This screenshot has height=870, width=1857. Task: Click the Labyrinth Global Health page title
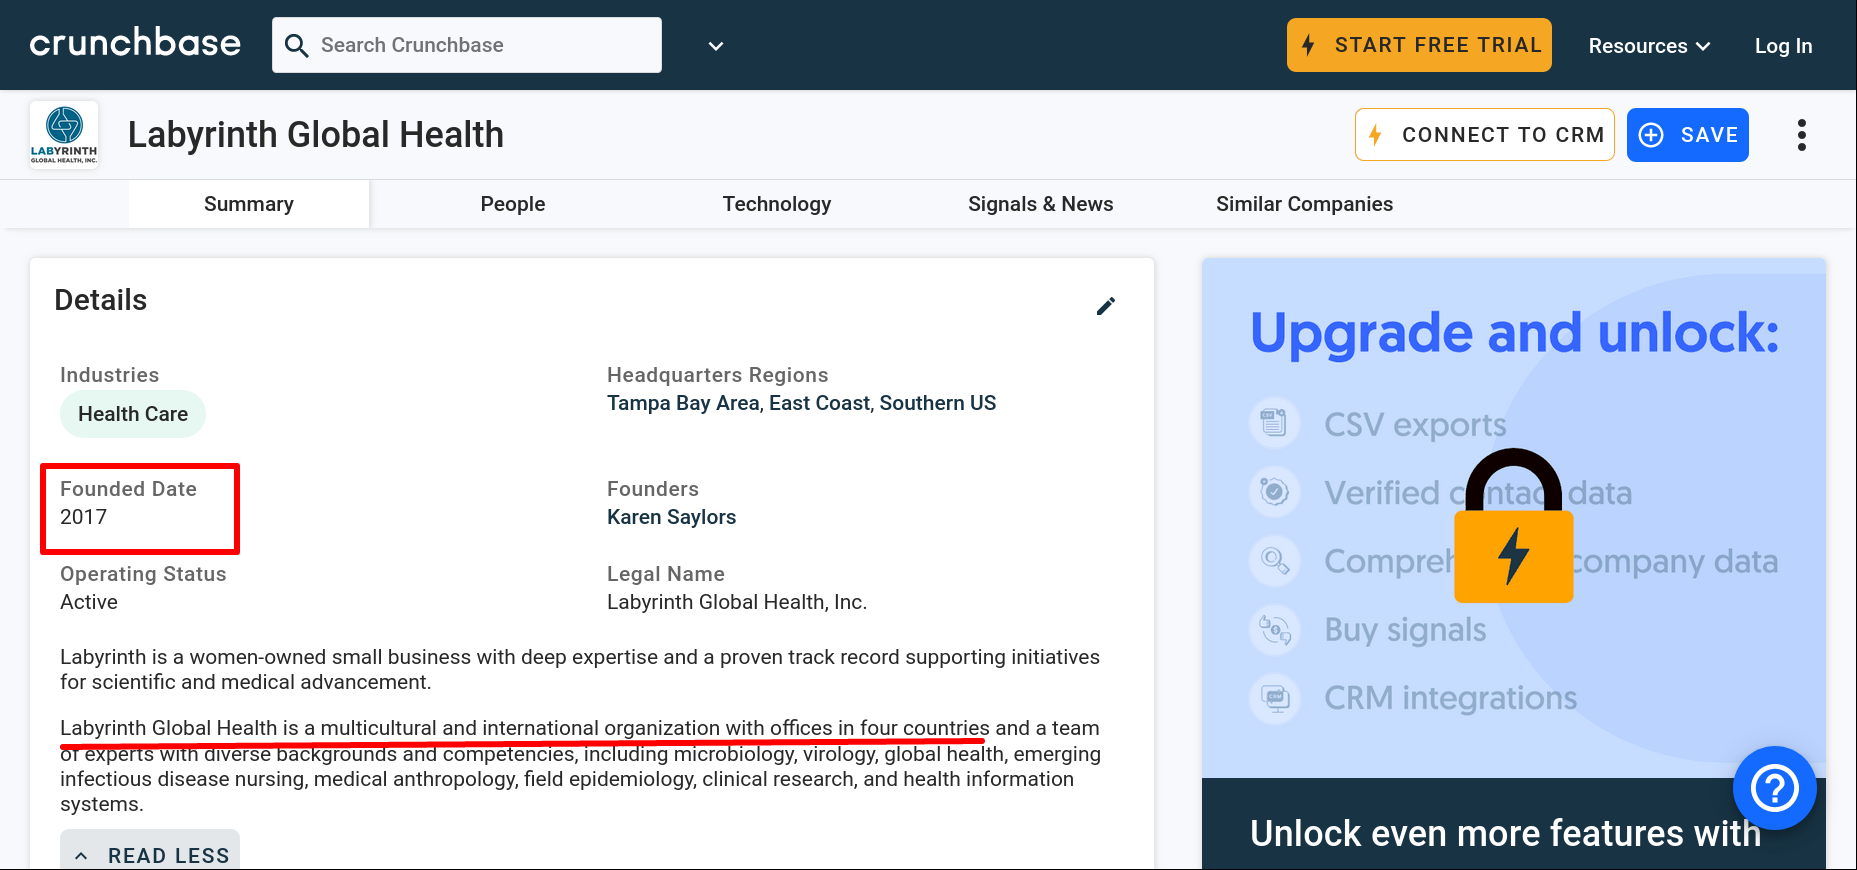point(316,135)
